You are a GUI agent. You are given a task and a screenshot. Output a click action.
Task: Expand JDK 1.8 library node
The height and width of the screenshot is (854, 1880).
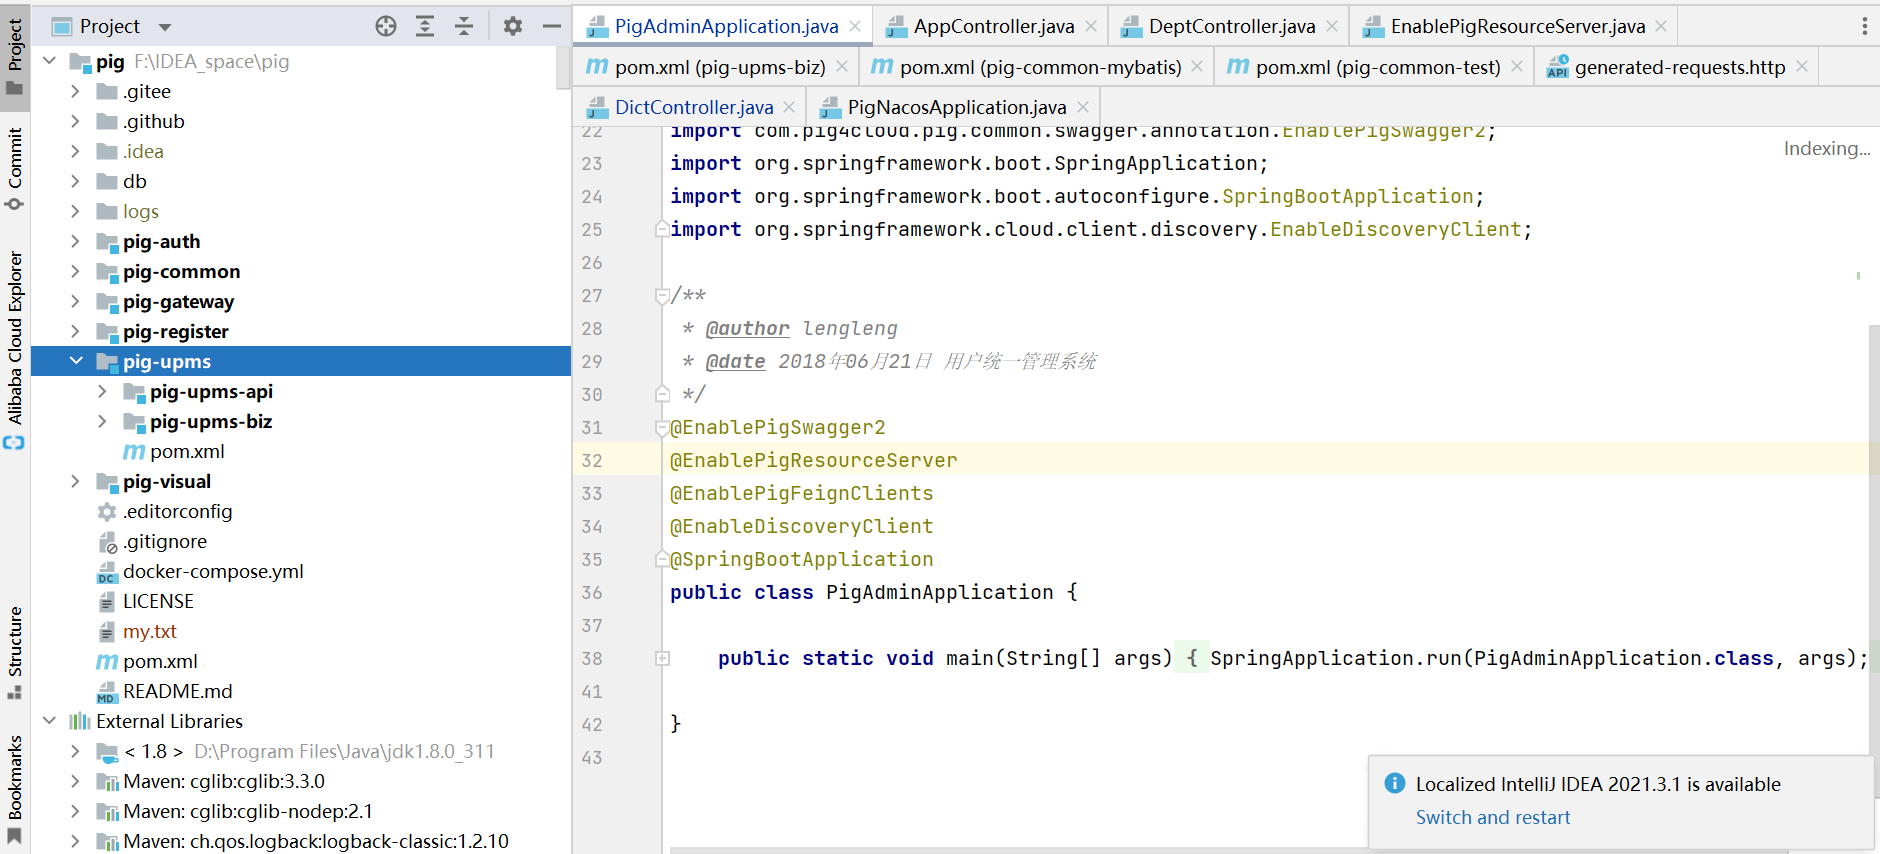[x=75, y=751]
